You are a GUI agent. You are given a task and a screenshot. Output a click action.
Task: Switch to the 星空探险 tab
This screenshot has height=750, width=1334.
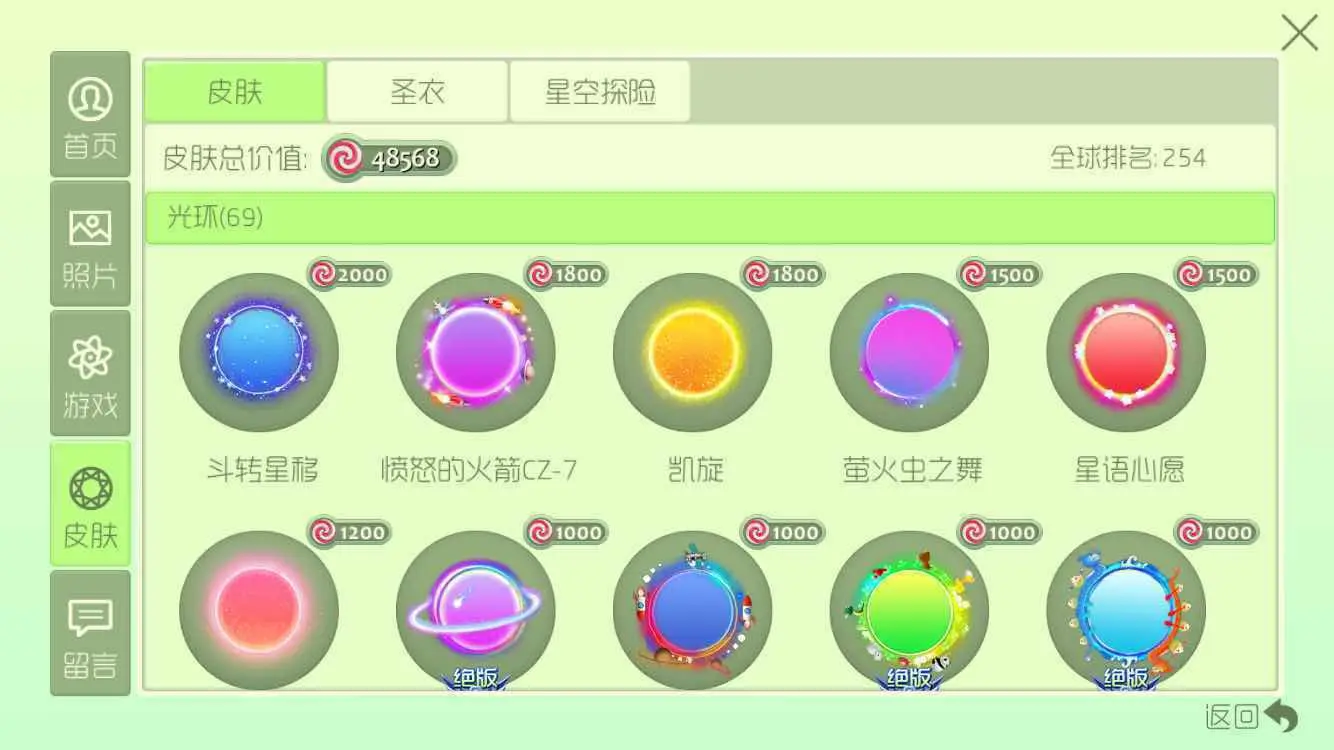600,92
